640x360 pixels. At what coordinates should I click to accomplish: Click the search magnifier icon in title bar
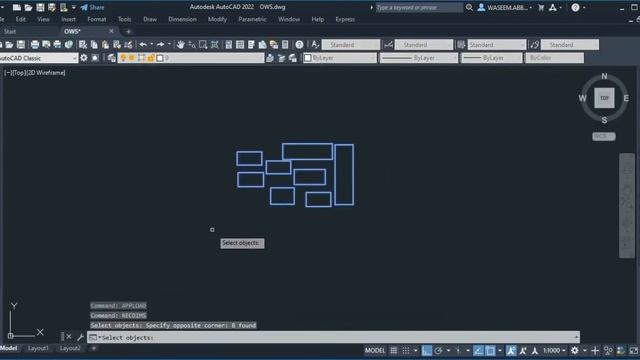469,7
